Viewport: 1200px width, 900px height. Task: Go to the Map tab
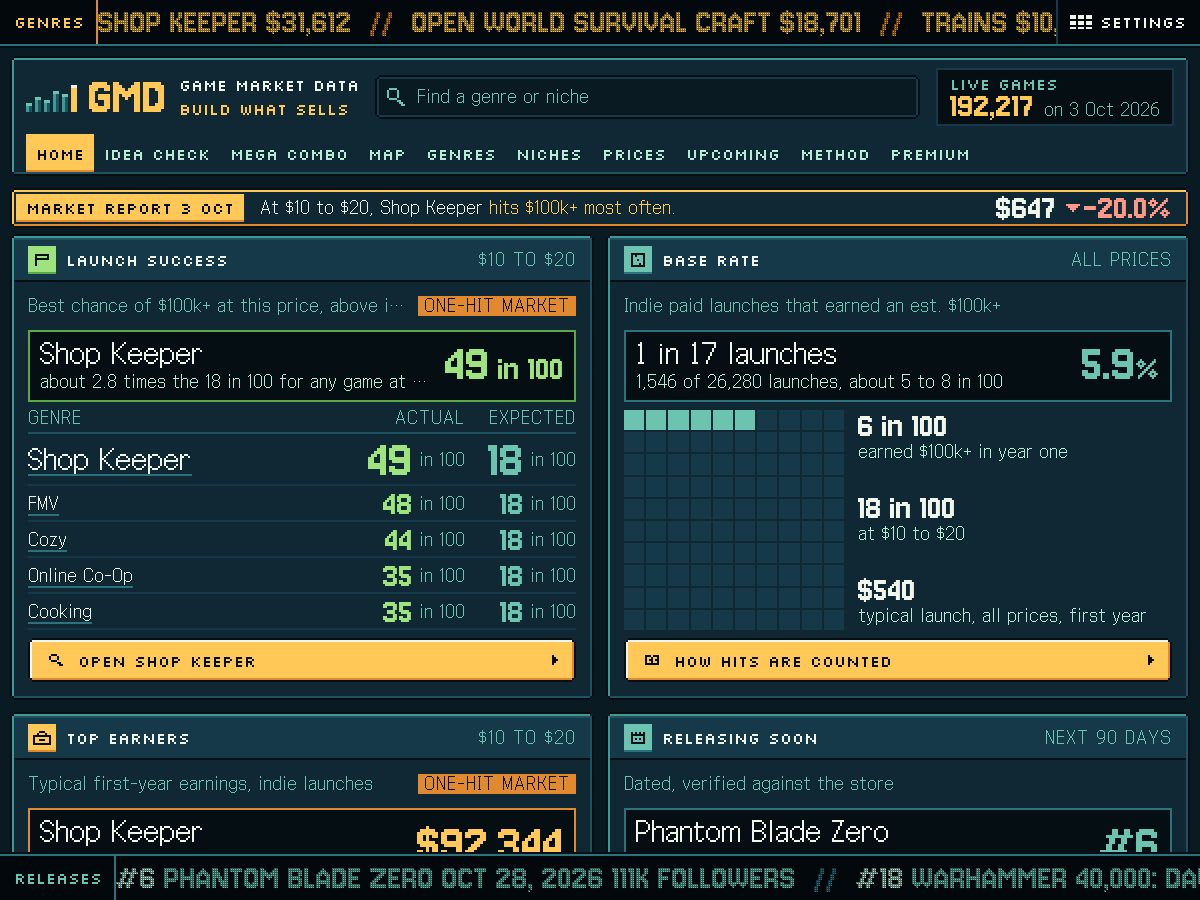click(387, 154)
